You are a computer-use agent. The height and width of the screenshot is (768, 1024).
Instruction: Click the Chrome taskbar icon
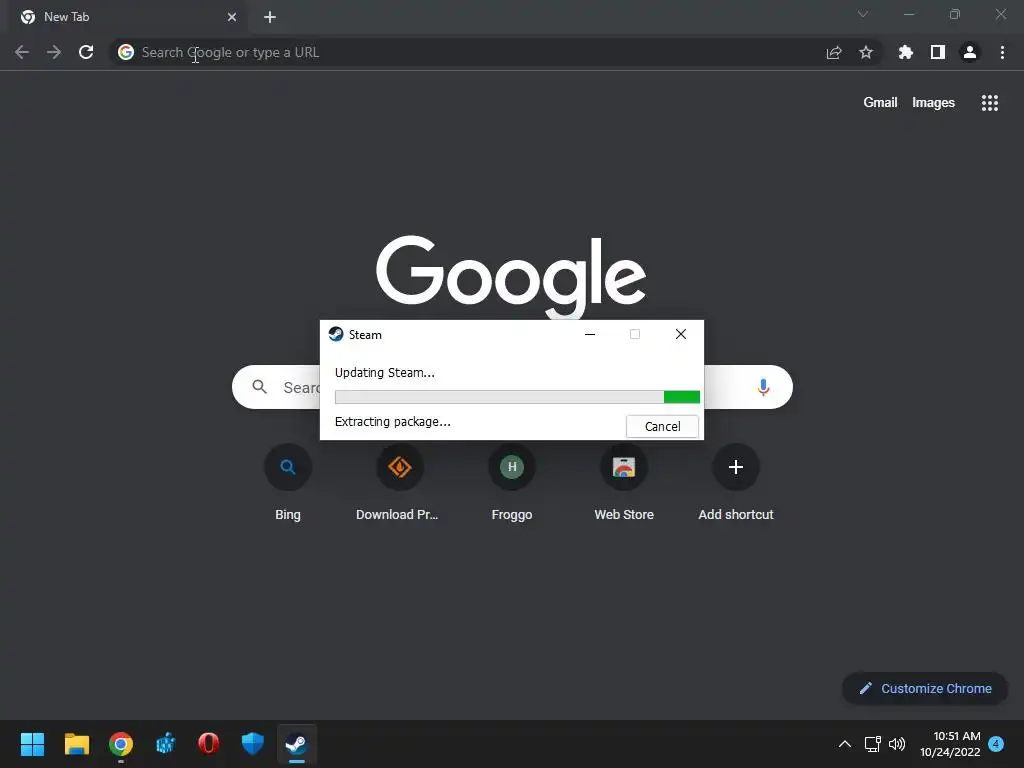point(121,744)
